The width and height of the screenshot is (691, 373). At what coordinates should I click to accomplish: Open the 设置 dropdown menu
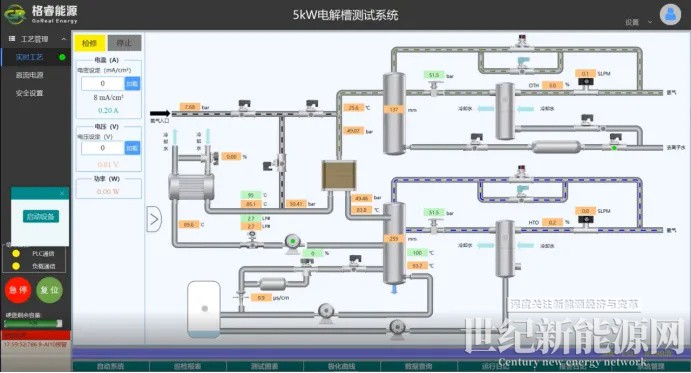(638, 22)
